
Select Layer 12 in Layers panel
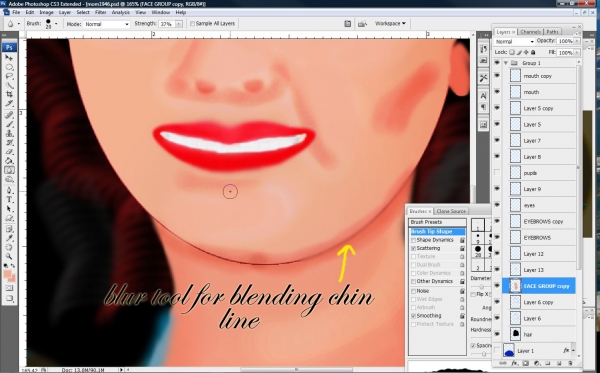[538, 254]
